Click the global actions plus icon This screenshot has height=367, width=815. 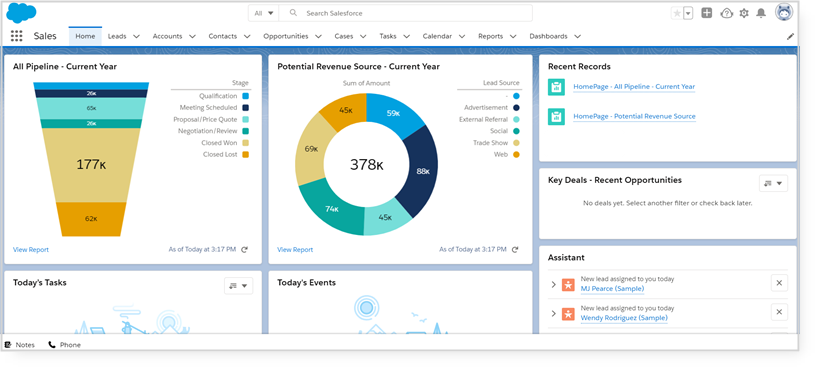point(706,13)
